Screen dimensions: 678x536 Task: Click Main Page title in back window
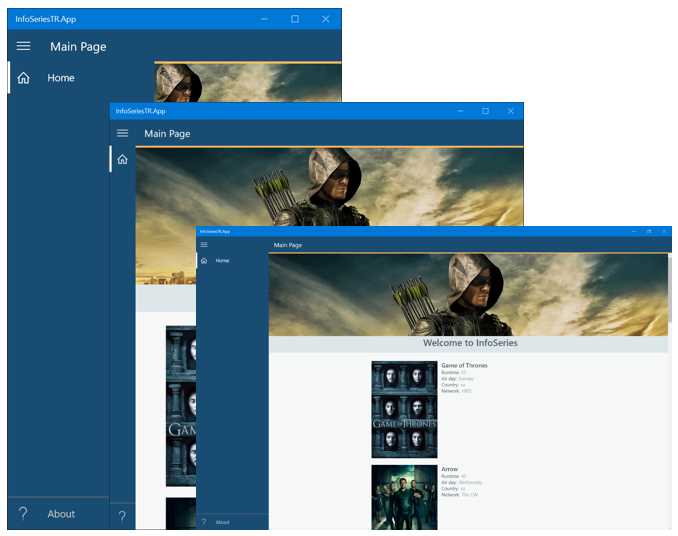point(78,47)
